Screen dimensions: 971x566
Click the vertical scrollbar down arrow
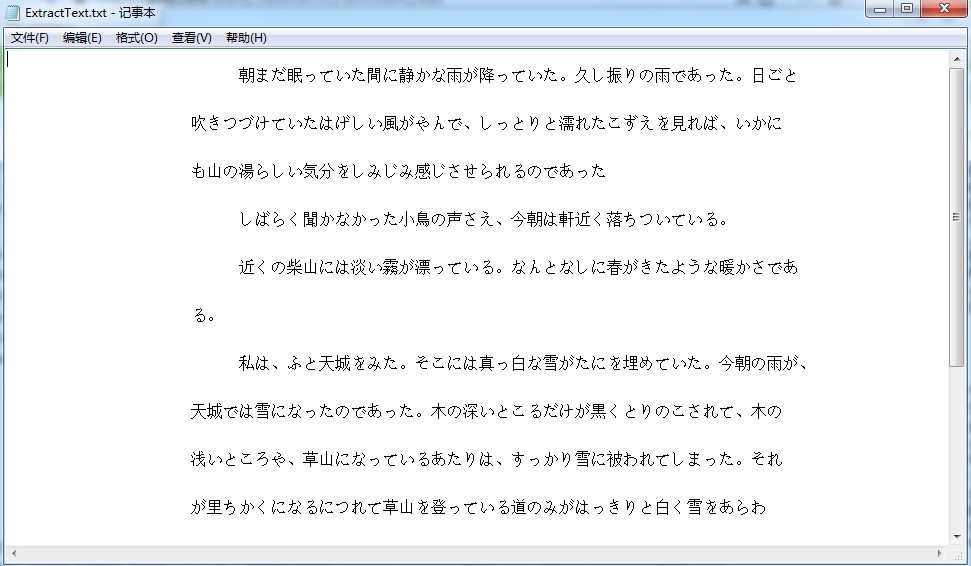(957, 538)
